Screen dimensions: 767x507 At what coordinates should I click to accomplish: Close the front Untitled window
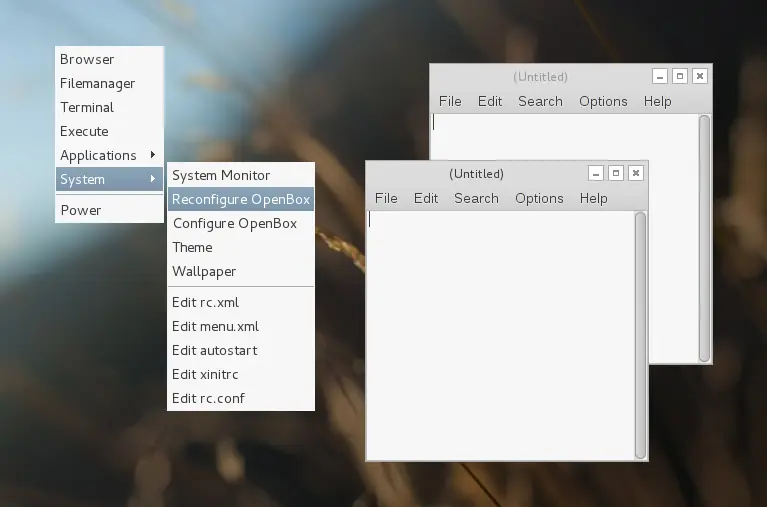[x=636, y=173]
